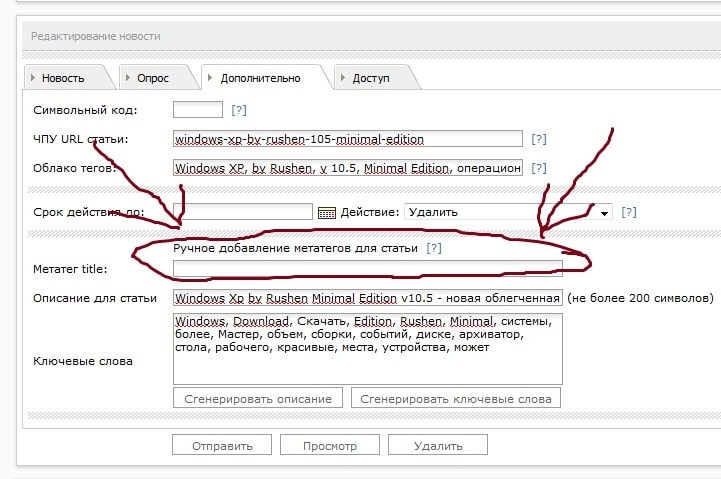Switch to the Новость tab

pos(61,78)
